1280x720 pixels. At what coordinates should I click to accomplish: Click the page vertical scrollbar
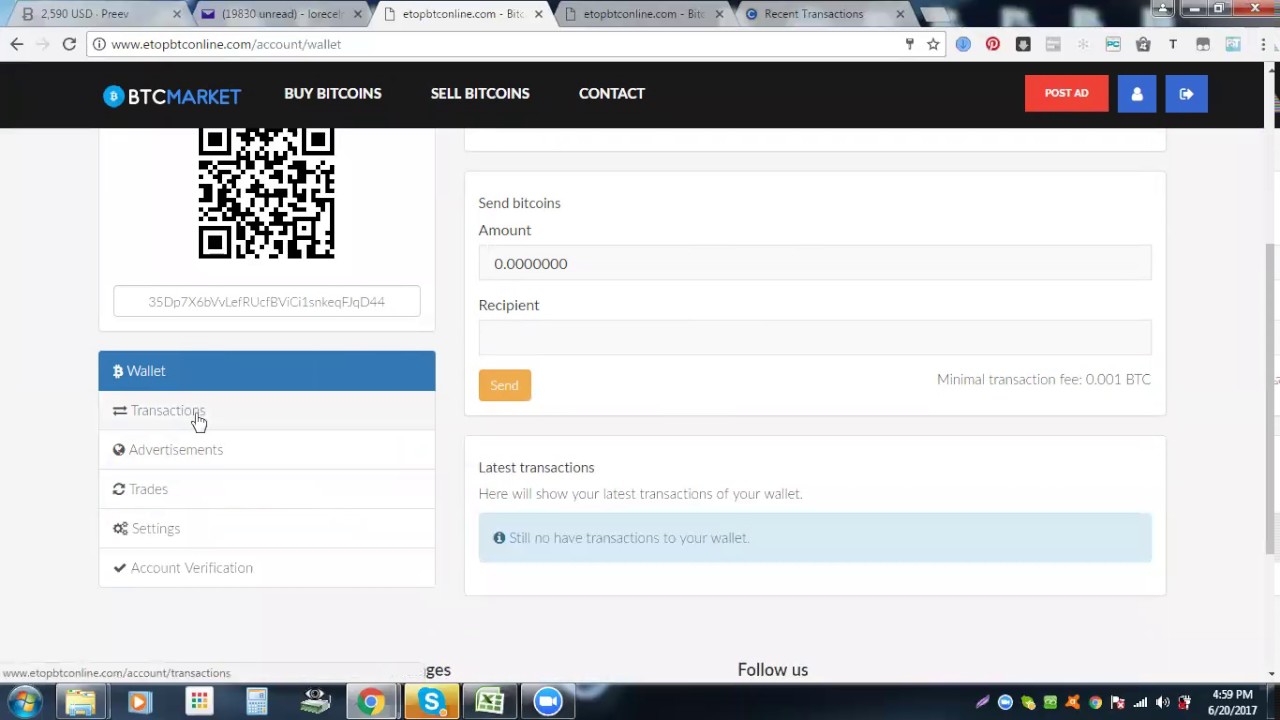pyautogui.click(x=1272, y=397)
